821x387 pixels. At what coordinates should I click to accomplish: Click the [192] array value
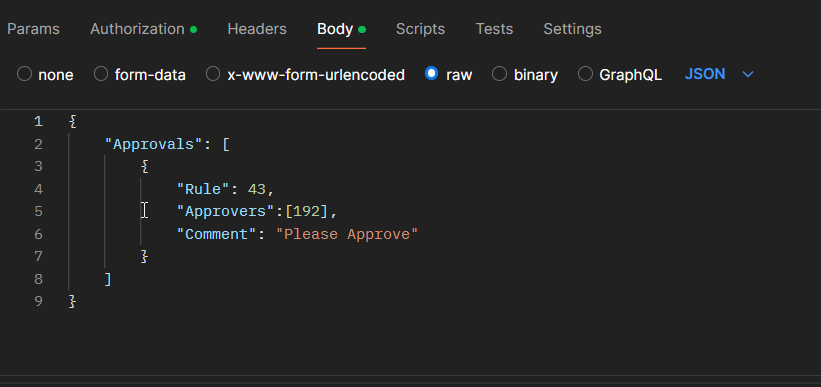306,212
